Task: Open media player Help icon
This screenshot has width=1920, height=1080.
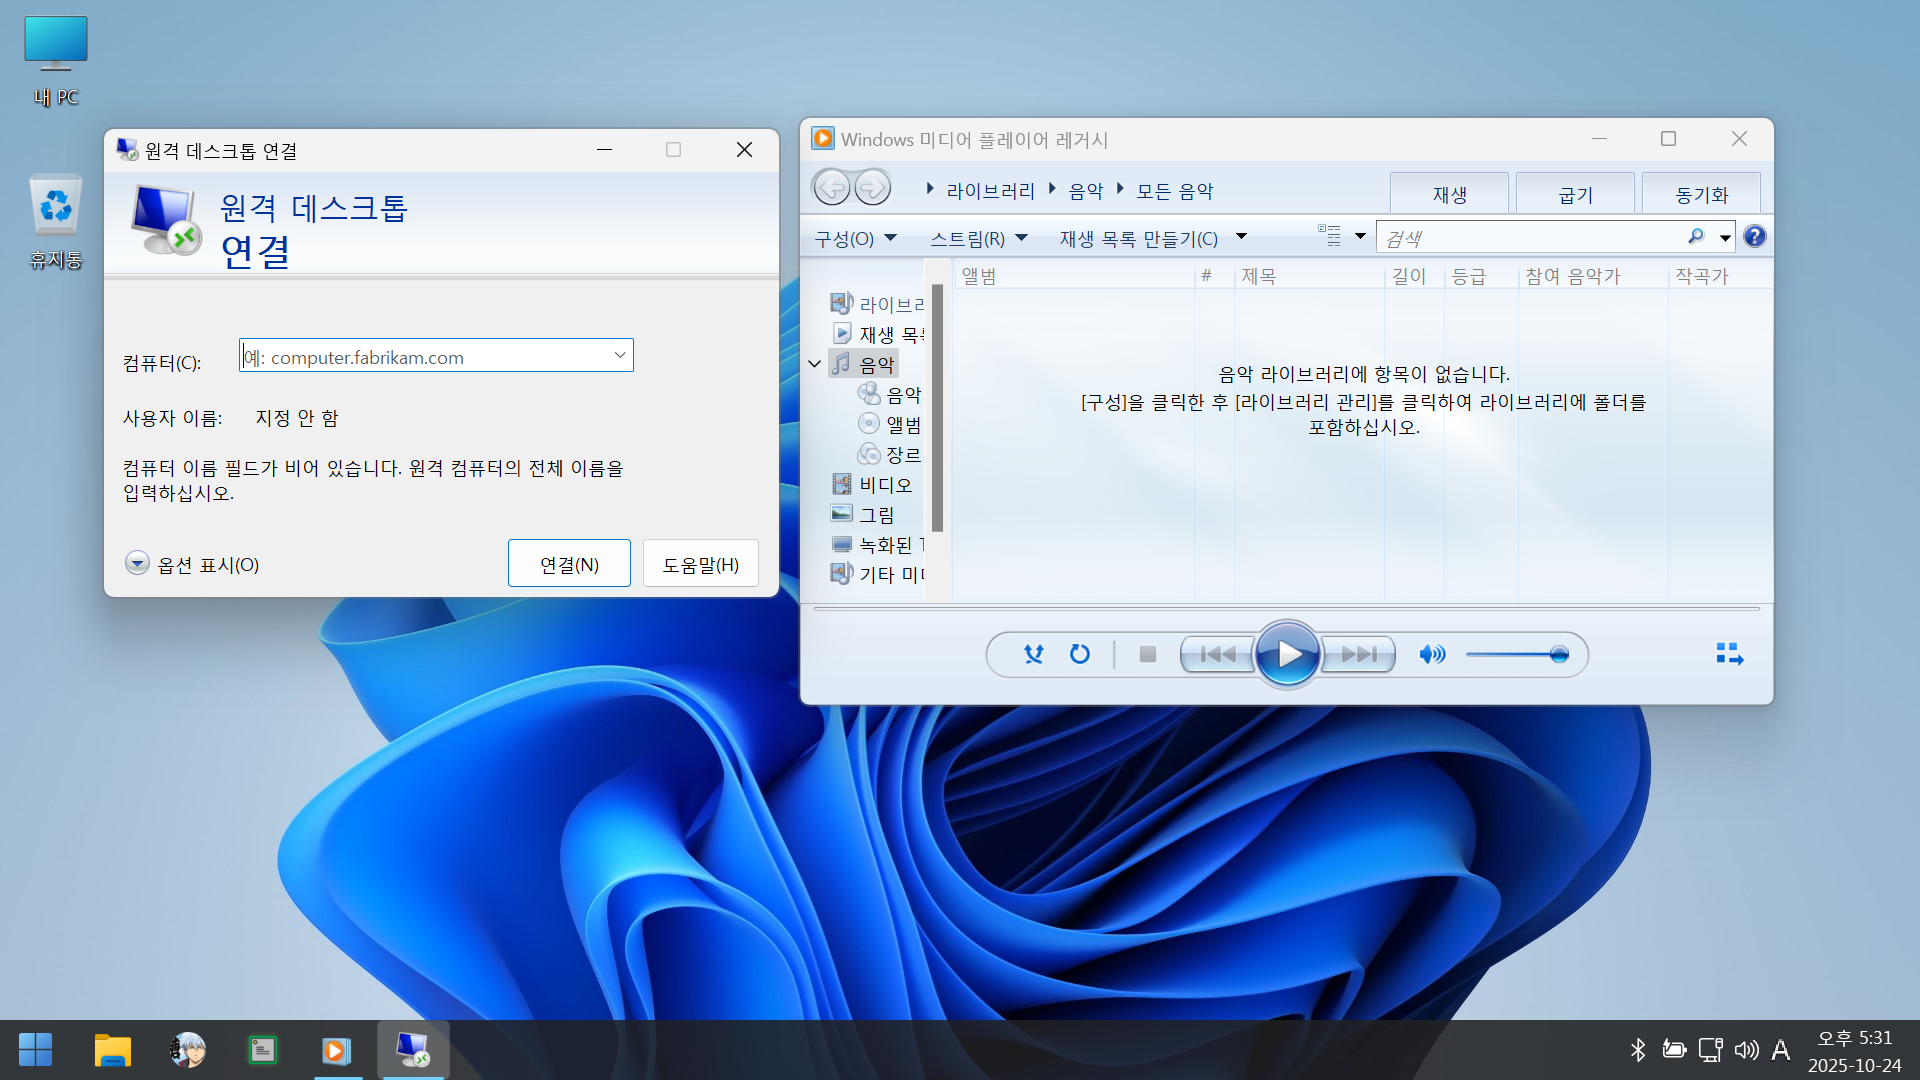Action: 1754,237
